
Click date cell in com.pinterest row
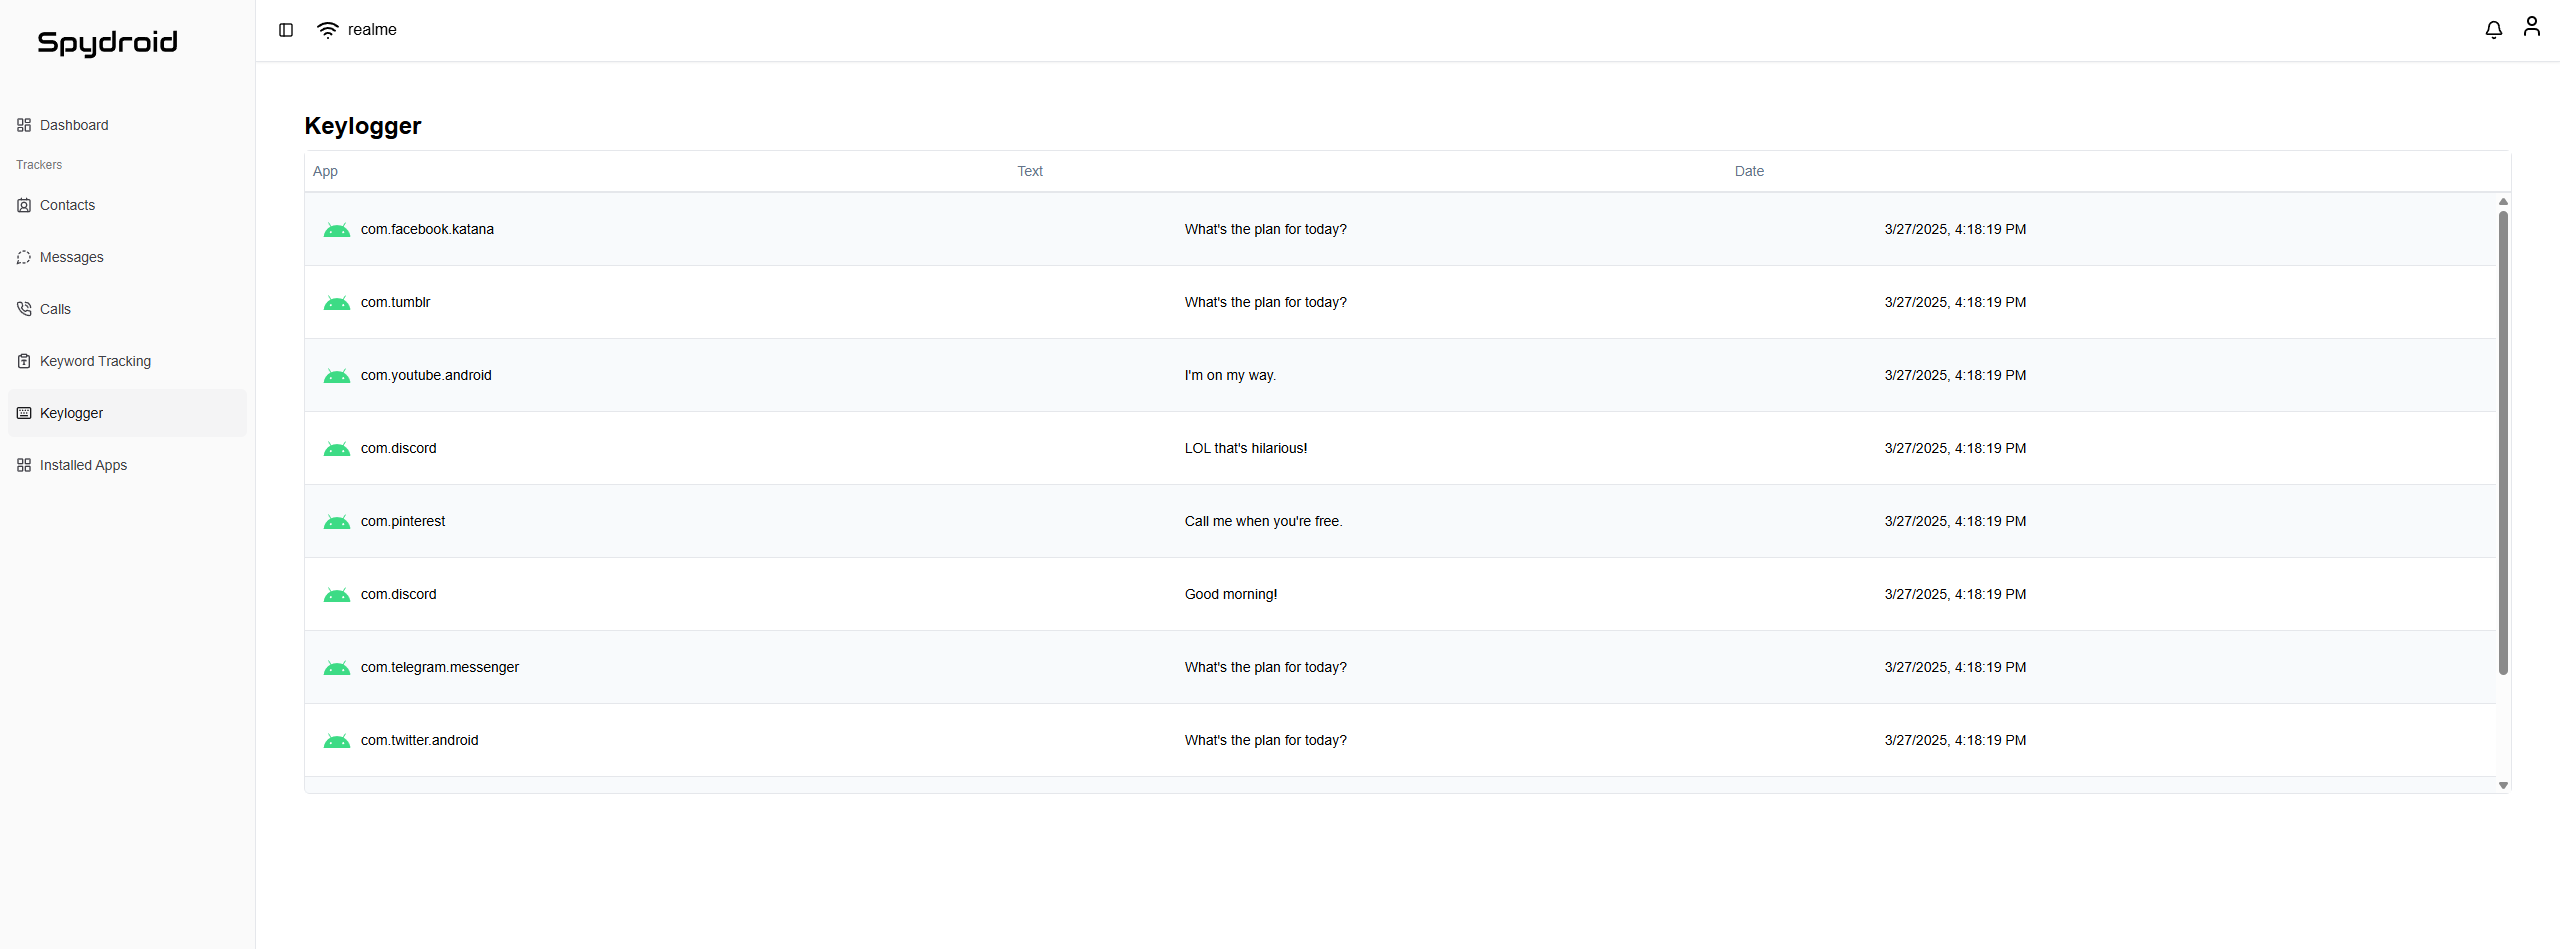[x=1955, y=521]
